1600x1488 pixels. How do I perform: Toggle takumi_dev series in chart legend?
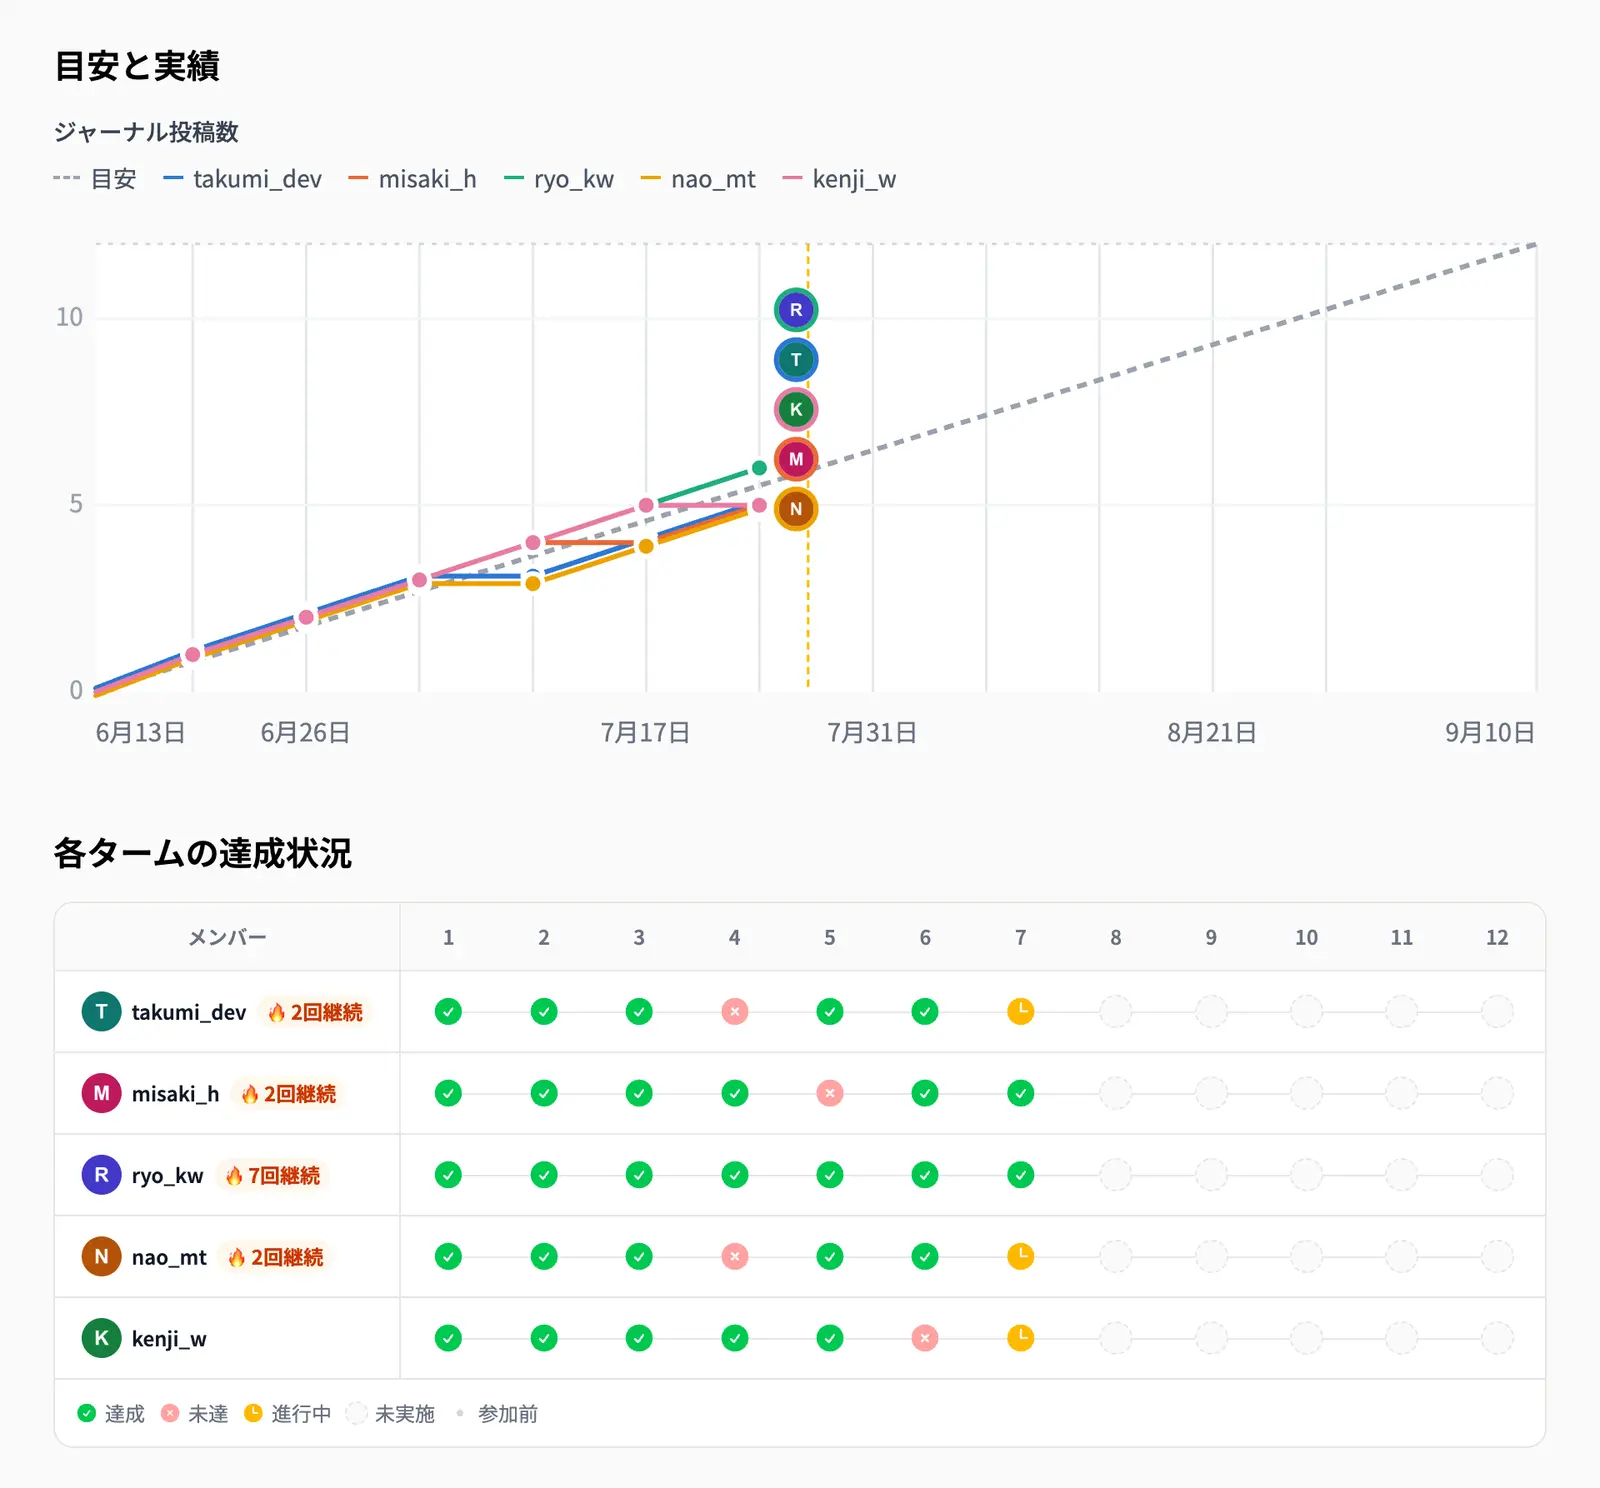[243, 179]
